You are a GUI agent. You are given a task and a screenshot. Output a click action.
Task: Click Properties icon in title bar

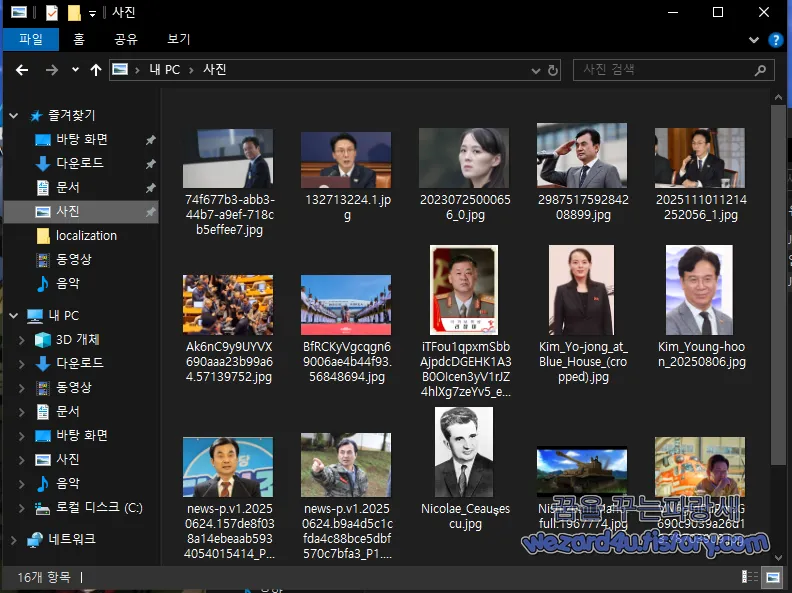[52, 13]
